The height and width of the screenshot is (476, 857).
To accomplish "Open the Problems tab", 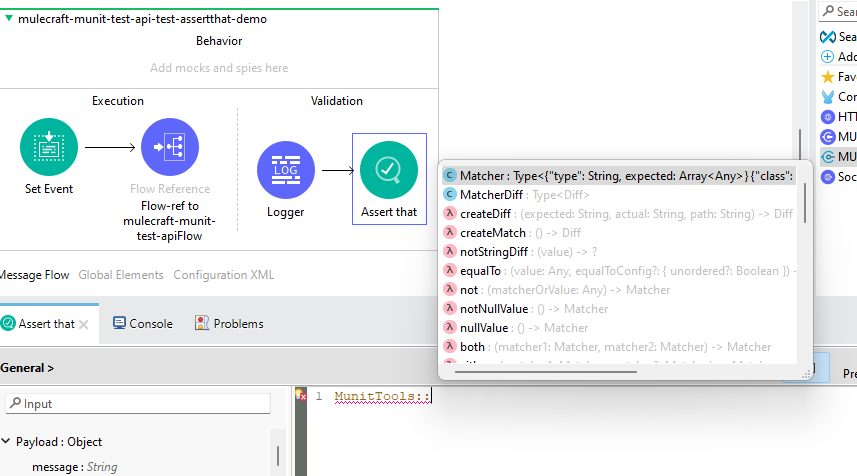I will pos(229,324).
